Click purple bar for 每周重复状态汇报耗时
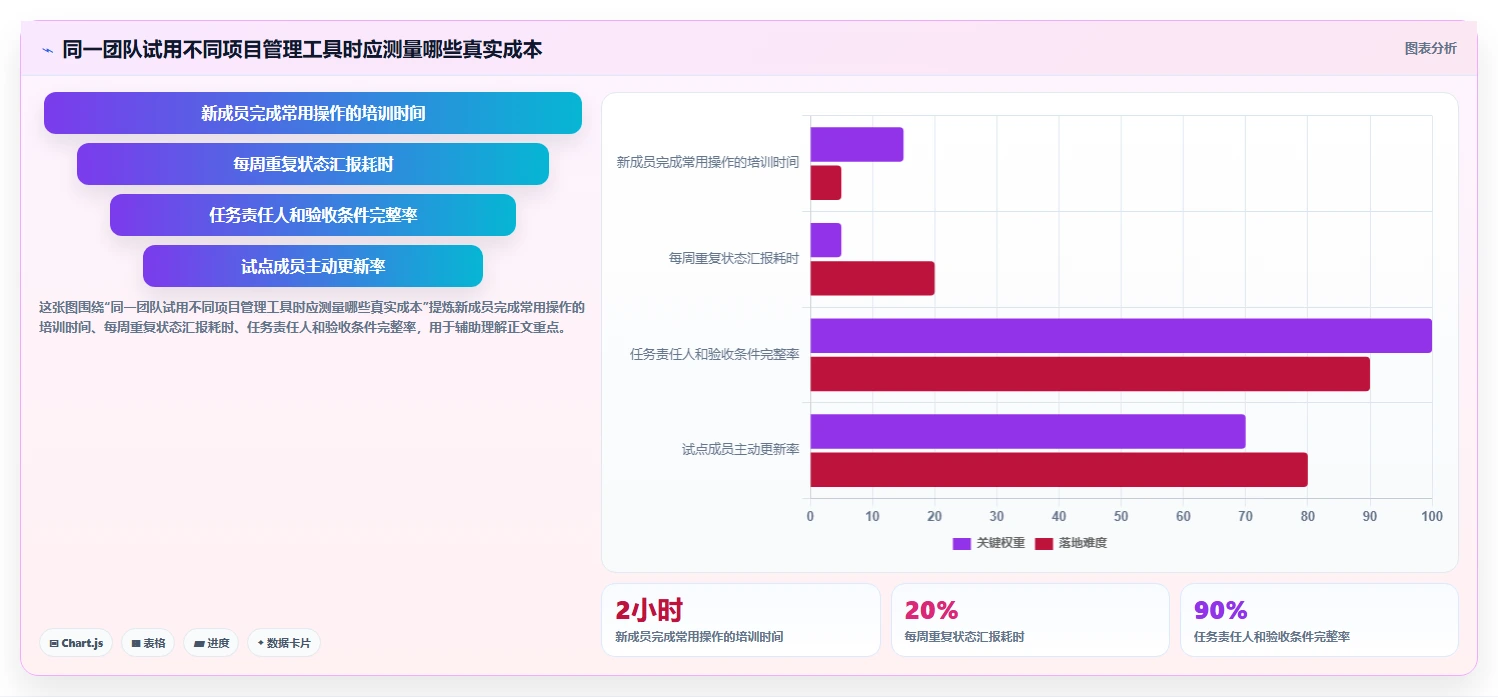The height and width of the screenshot is (697, 1498). coord(826,240)
